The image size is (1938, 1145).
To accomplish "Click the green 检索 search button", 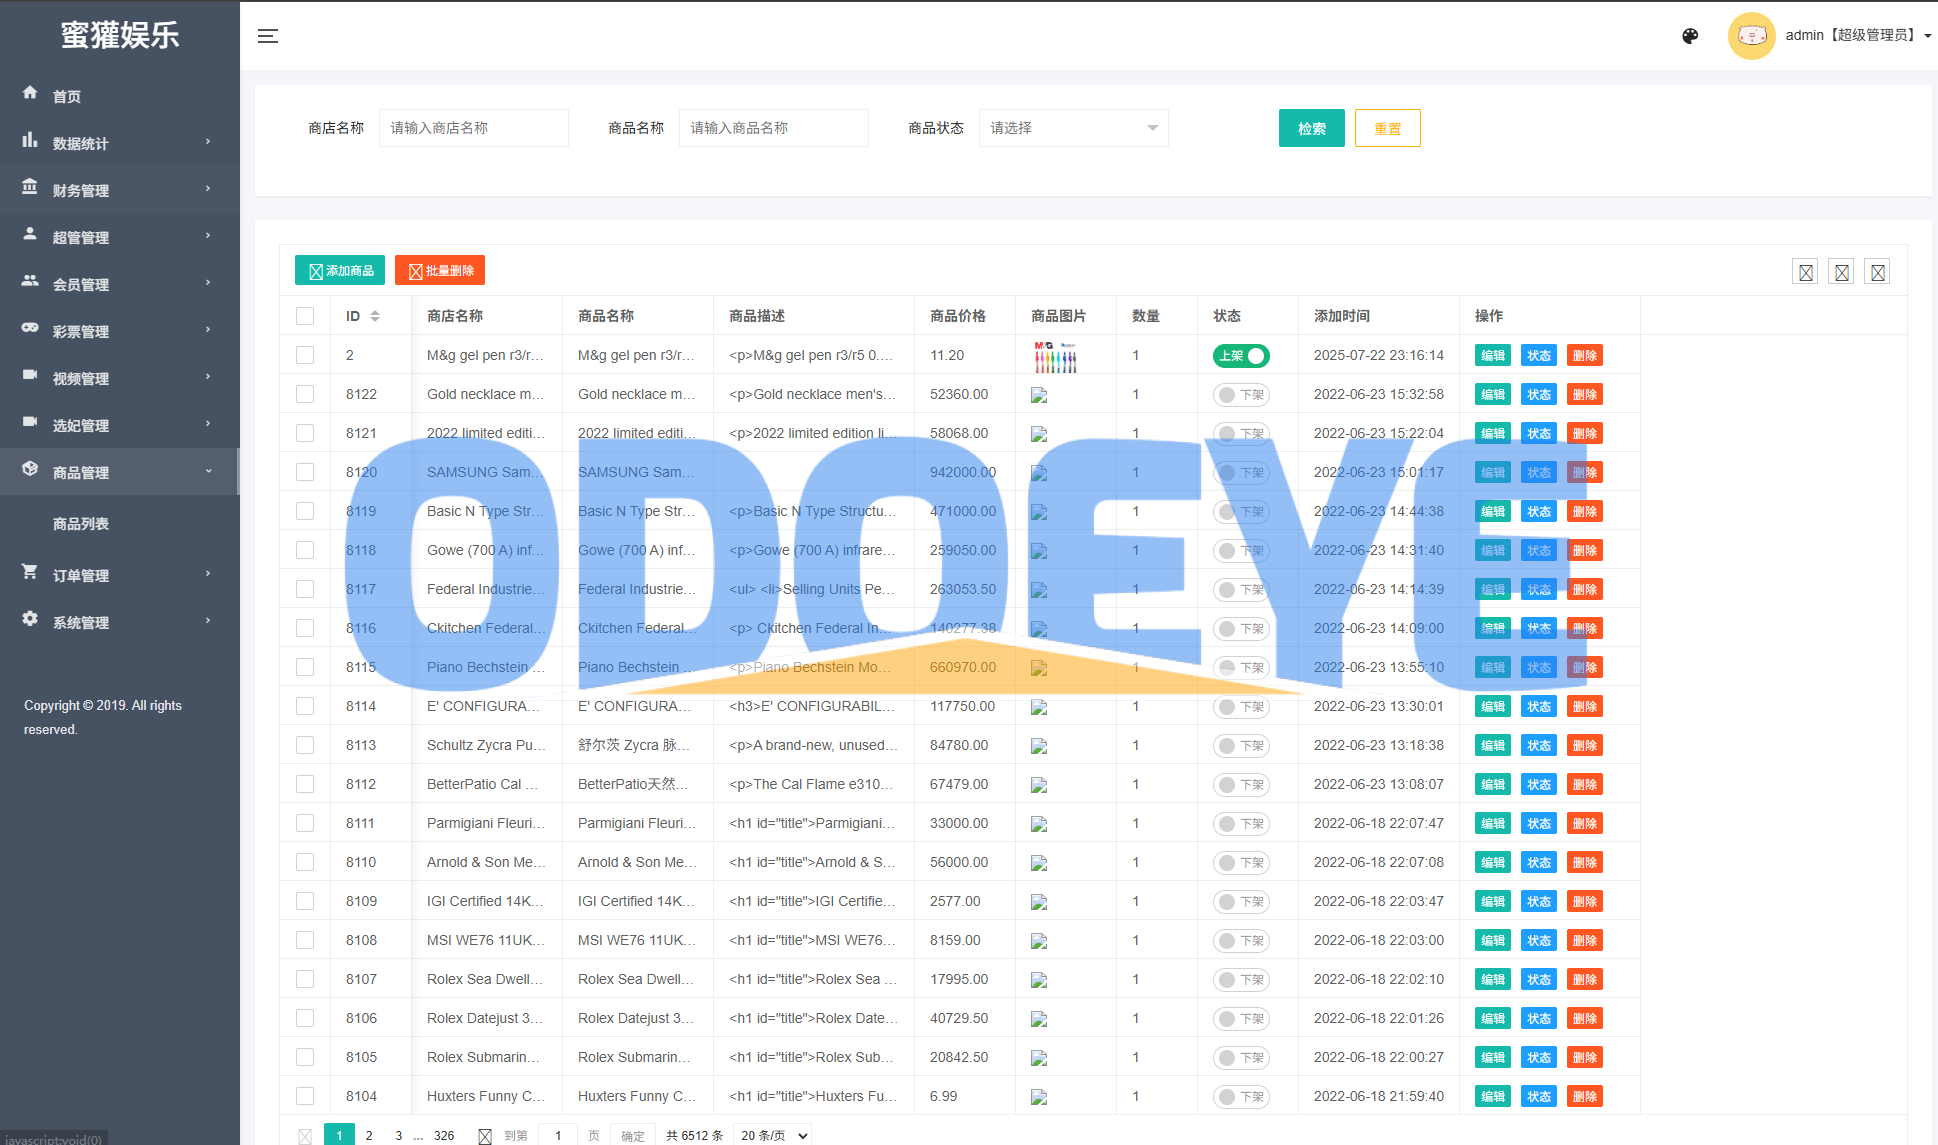I will tap(1311, 128).
